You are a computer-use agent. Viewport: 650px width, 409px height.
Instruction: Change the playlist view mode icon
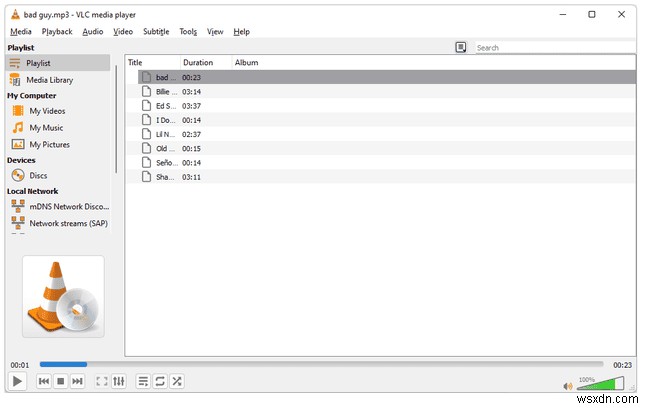[x=461, y=47]
